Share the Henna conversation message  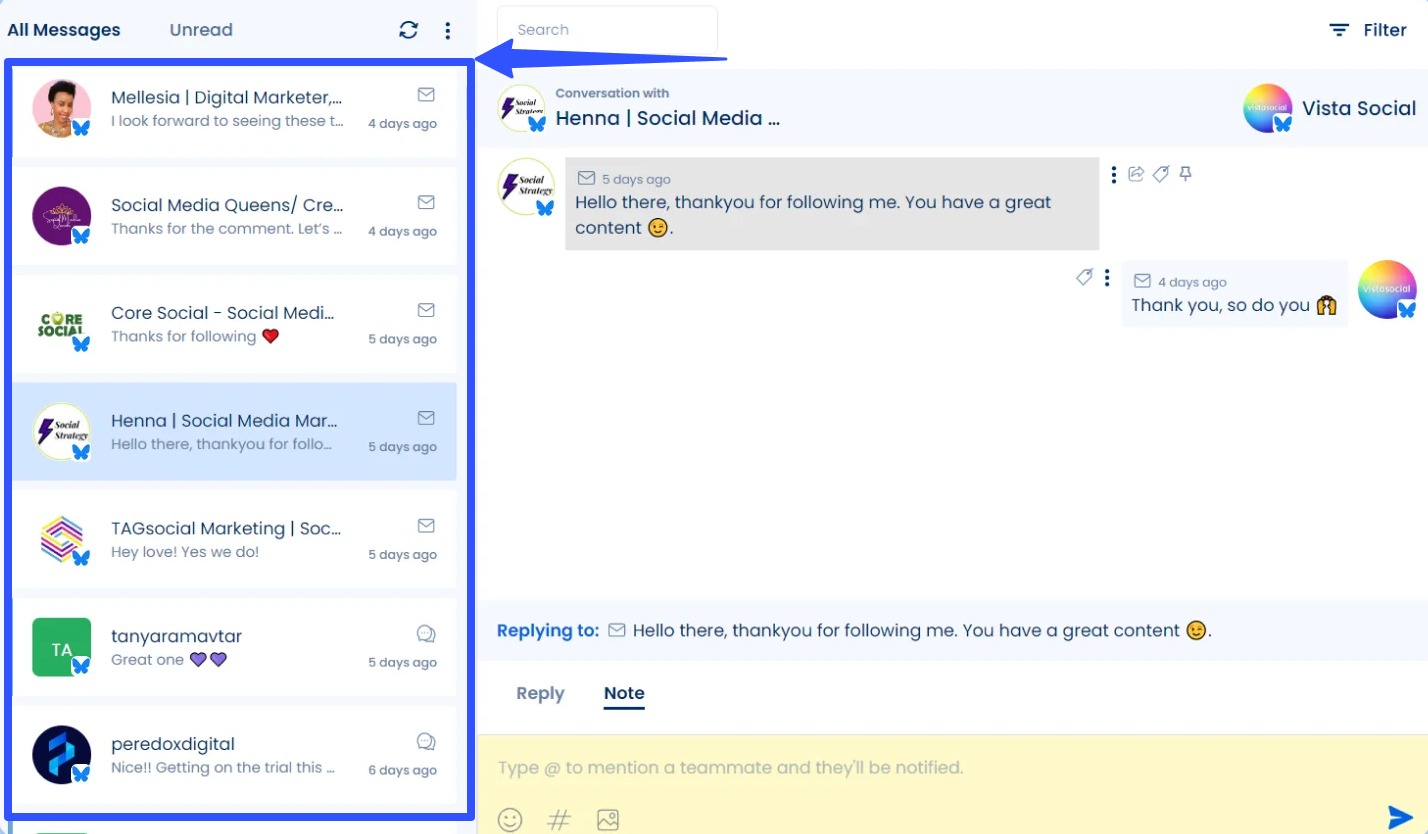coord(1137,173)
